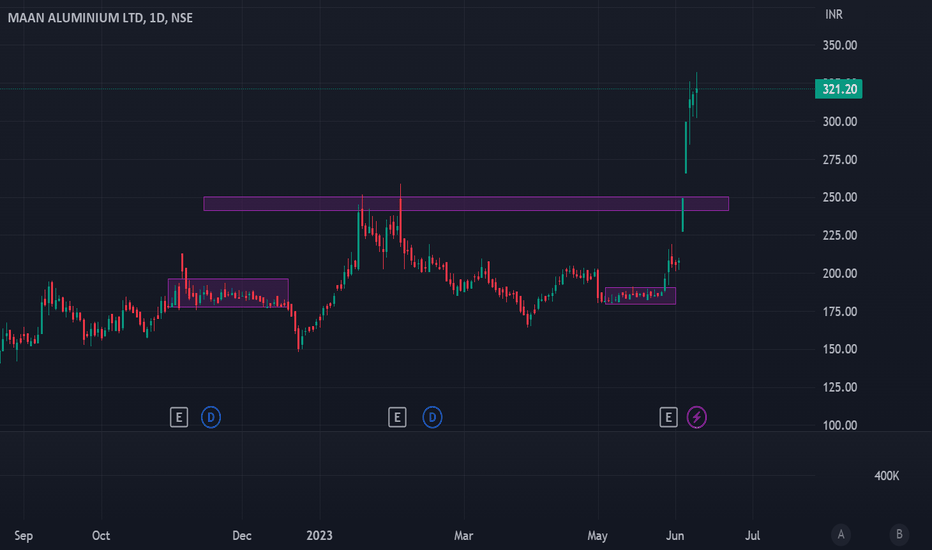Click the earnings E marker near June
Image resolution: width=932 pixels, height=550 pixels.
[x=668, y=417]
